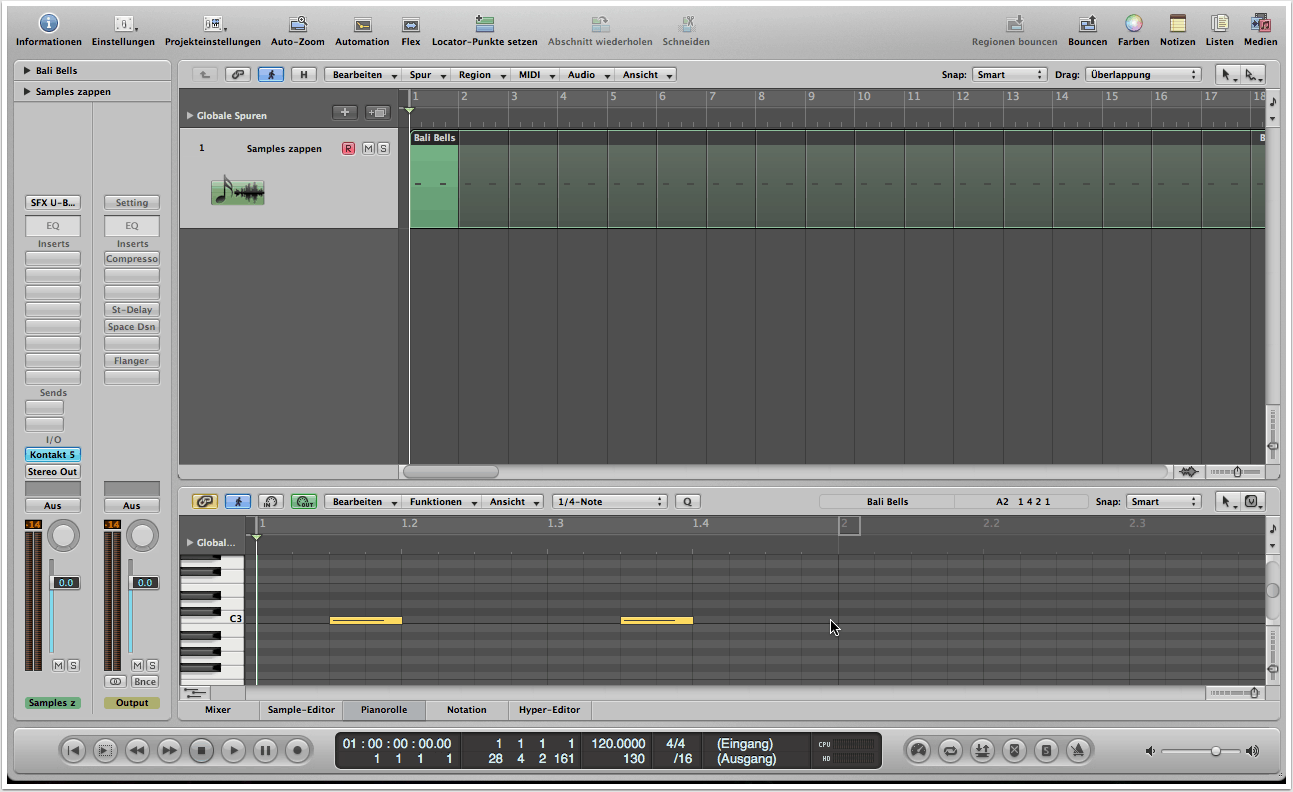Open the Region menu in arrange toolbar
Screen dimensions: 1293x792
point(479,75)
